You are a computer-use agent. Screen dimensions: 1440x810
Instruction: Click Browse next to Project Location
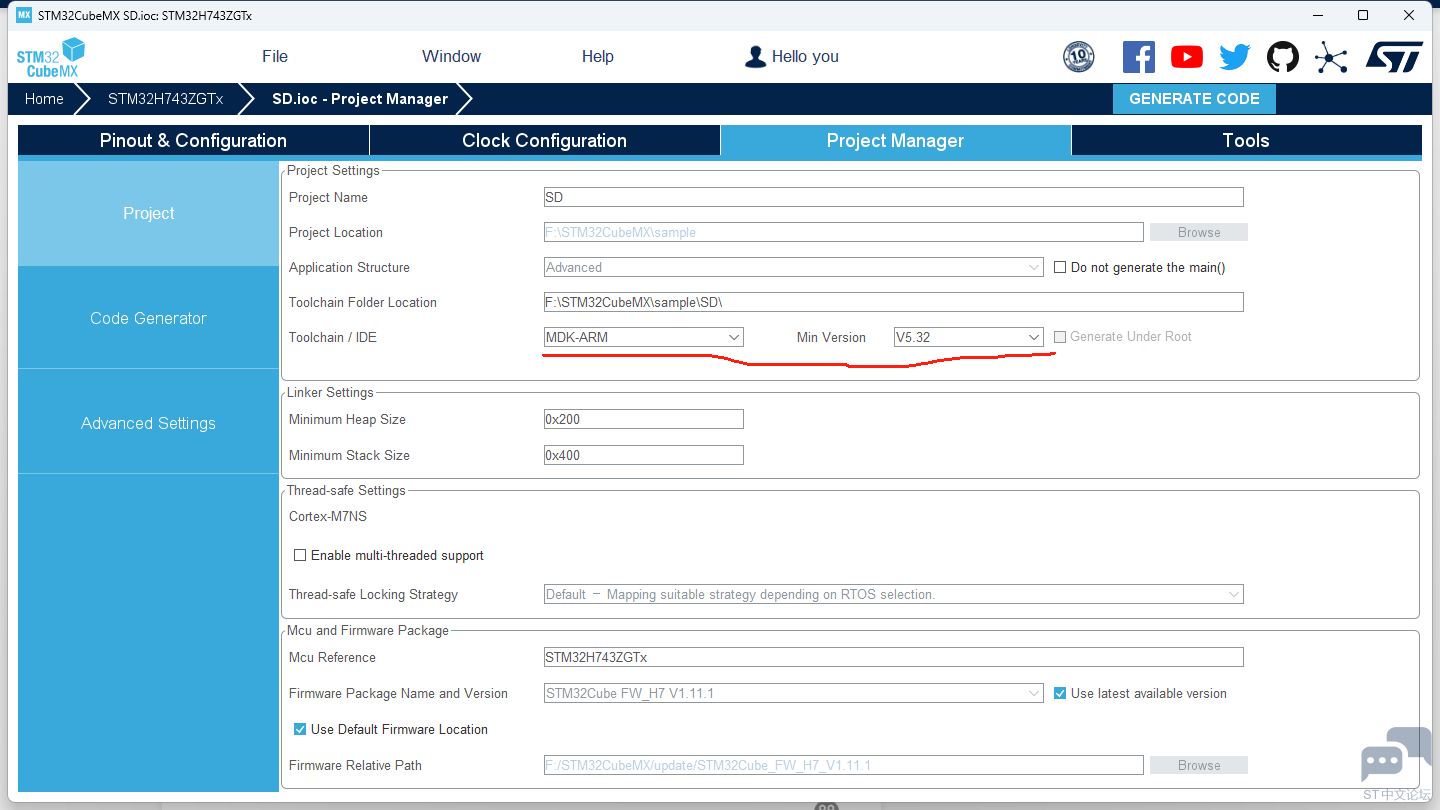pos(1198,232)
